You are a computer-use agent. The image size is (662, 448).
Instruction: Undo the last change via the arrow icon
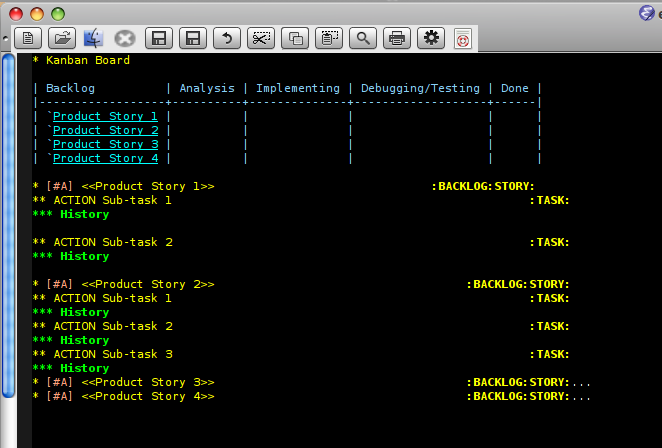pos(227,38)
